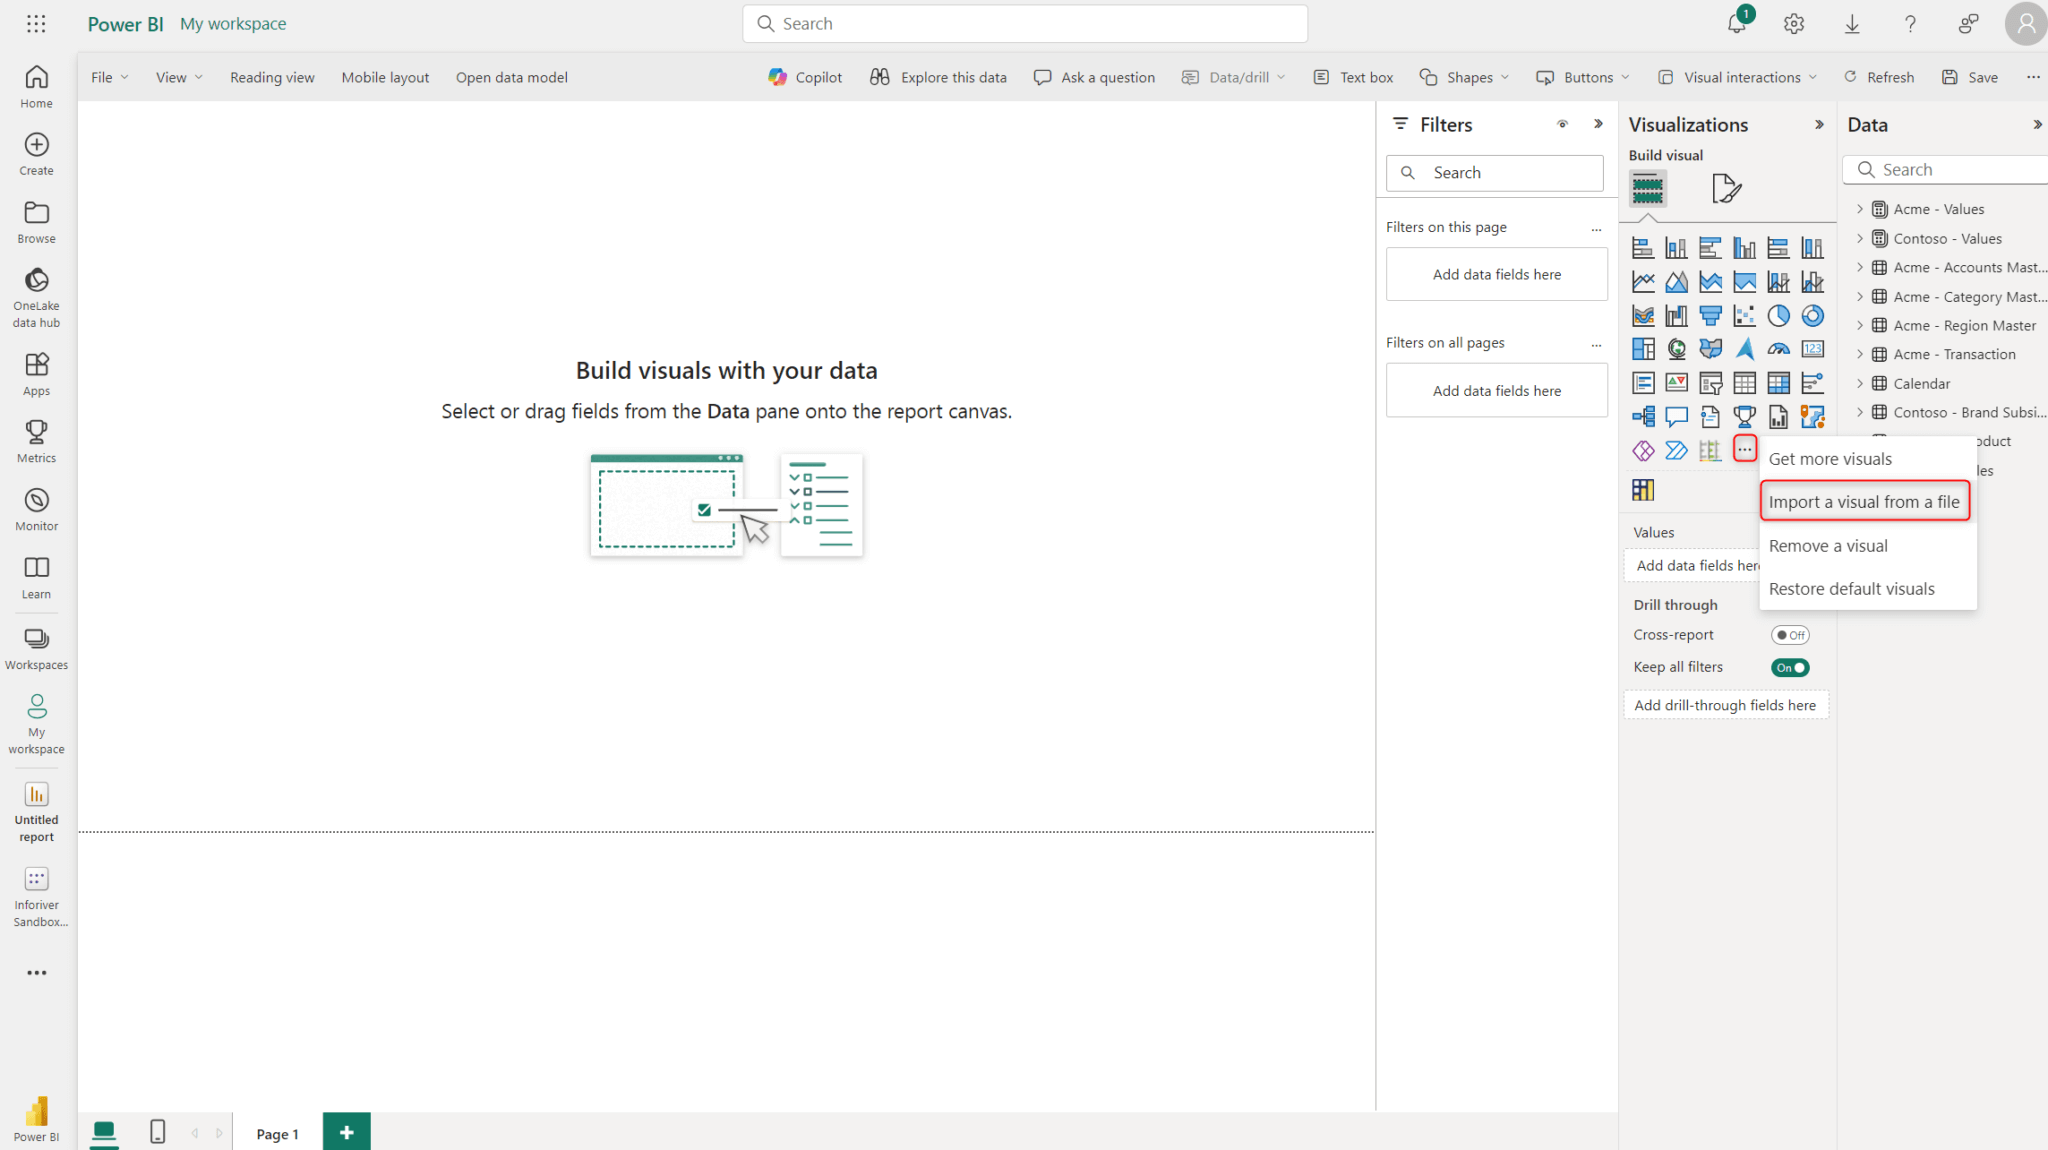The image size is (2048, 1150).
Task: Expand the Acme - Transaction table
Action: click(x=1859, y=353)
